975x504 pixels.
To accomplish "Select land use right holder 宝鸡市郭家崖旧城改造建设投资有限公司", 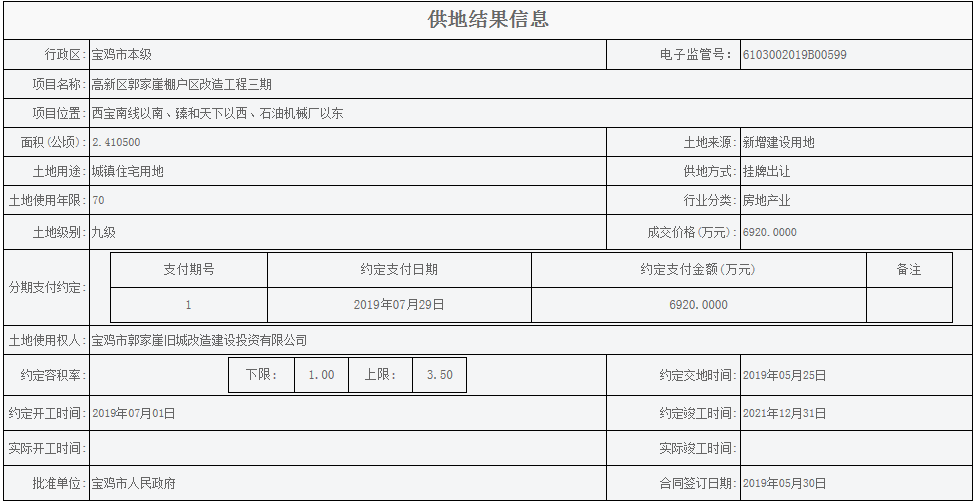I will 199,341.
